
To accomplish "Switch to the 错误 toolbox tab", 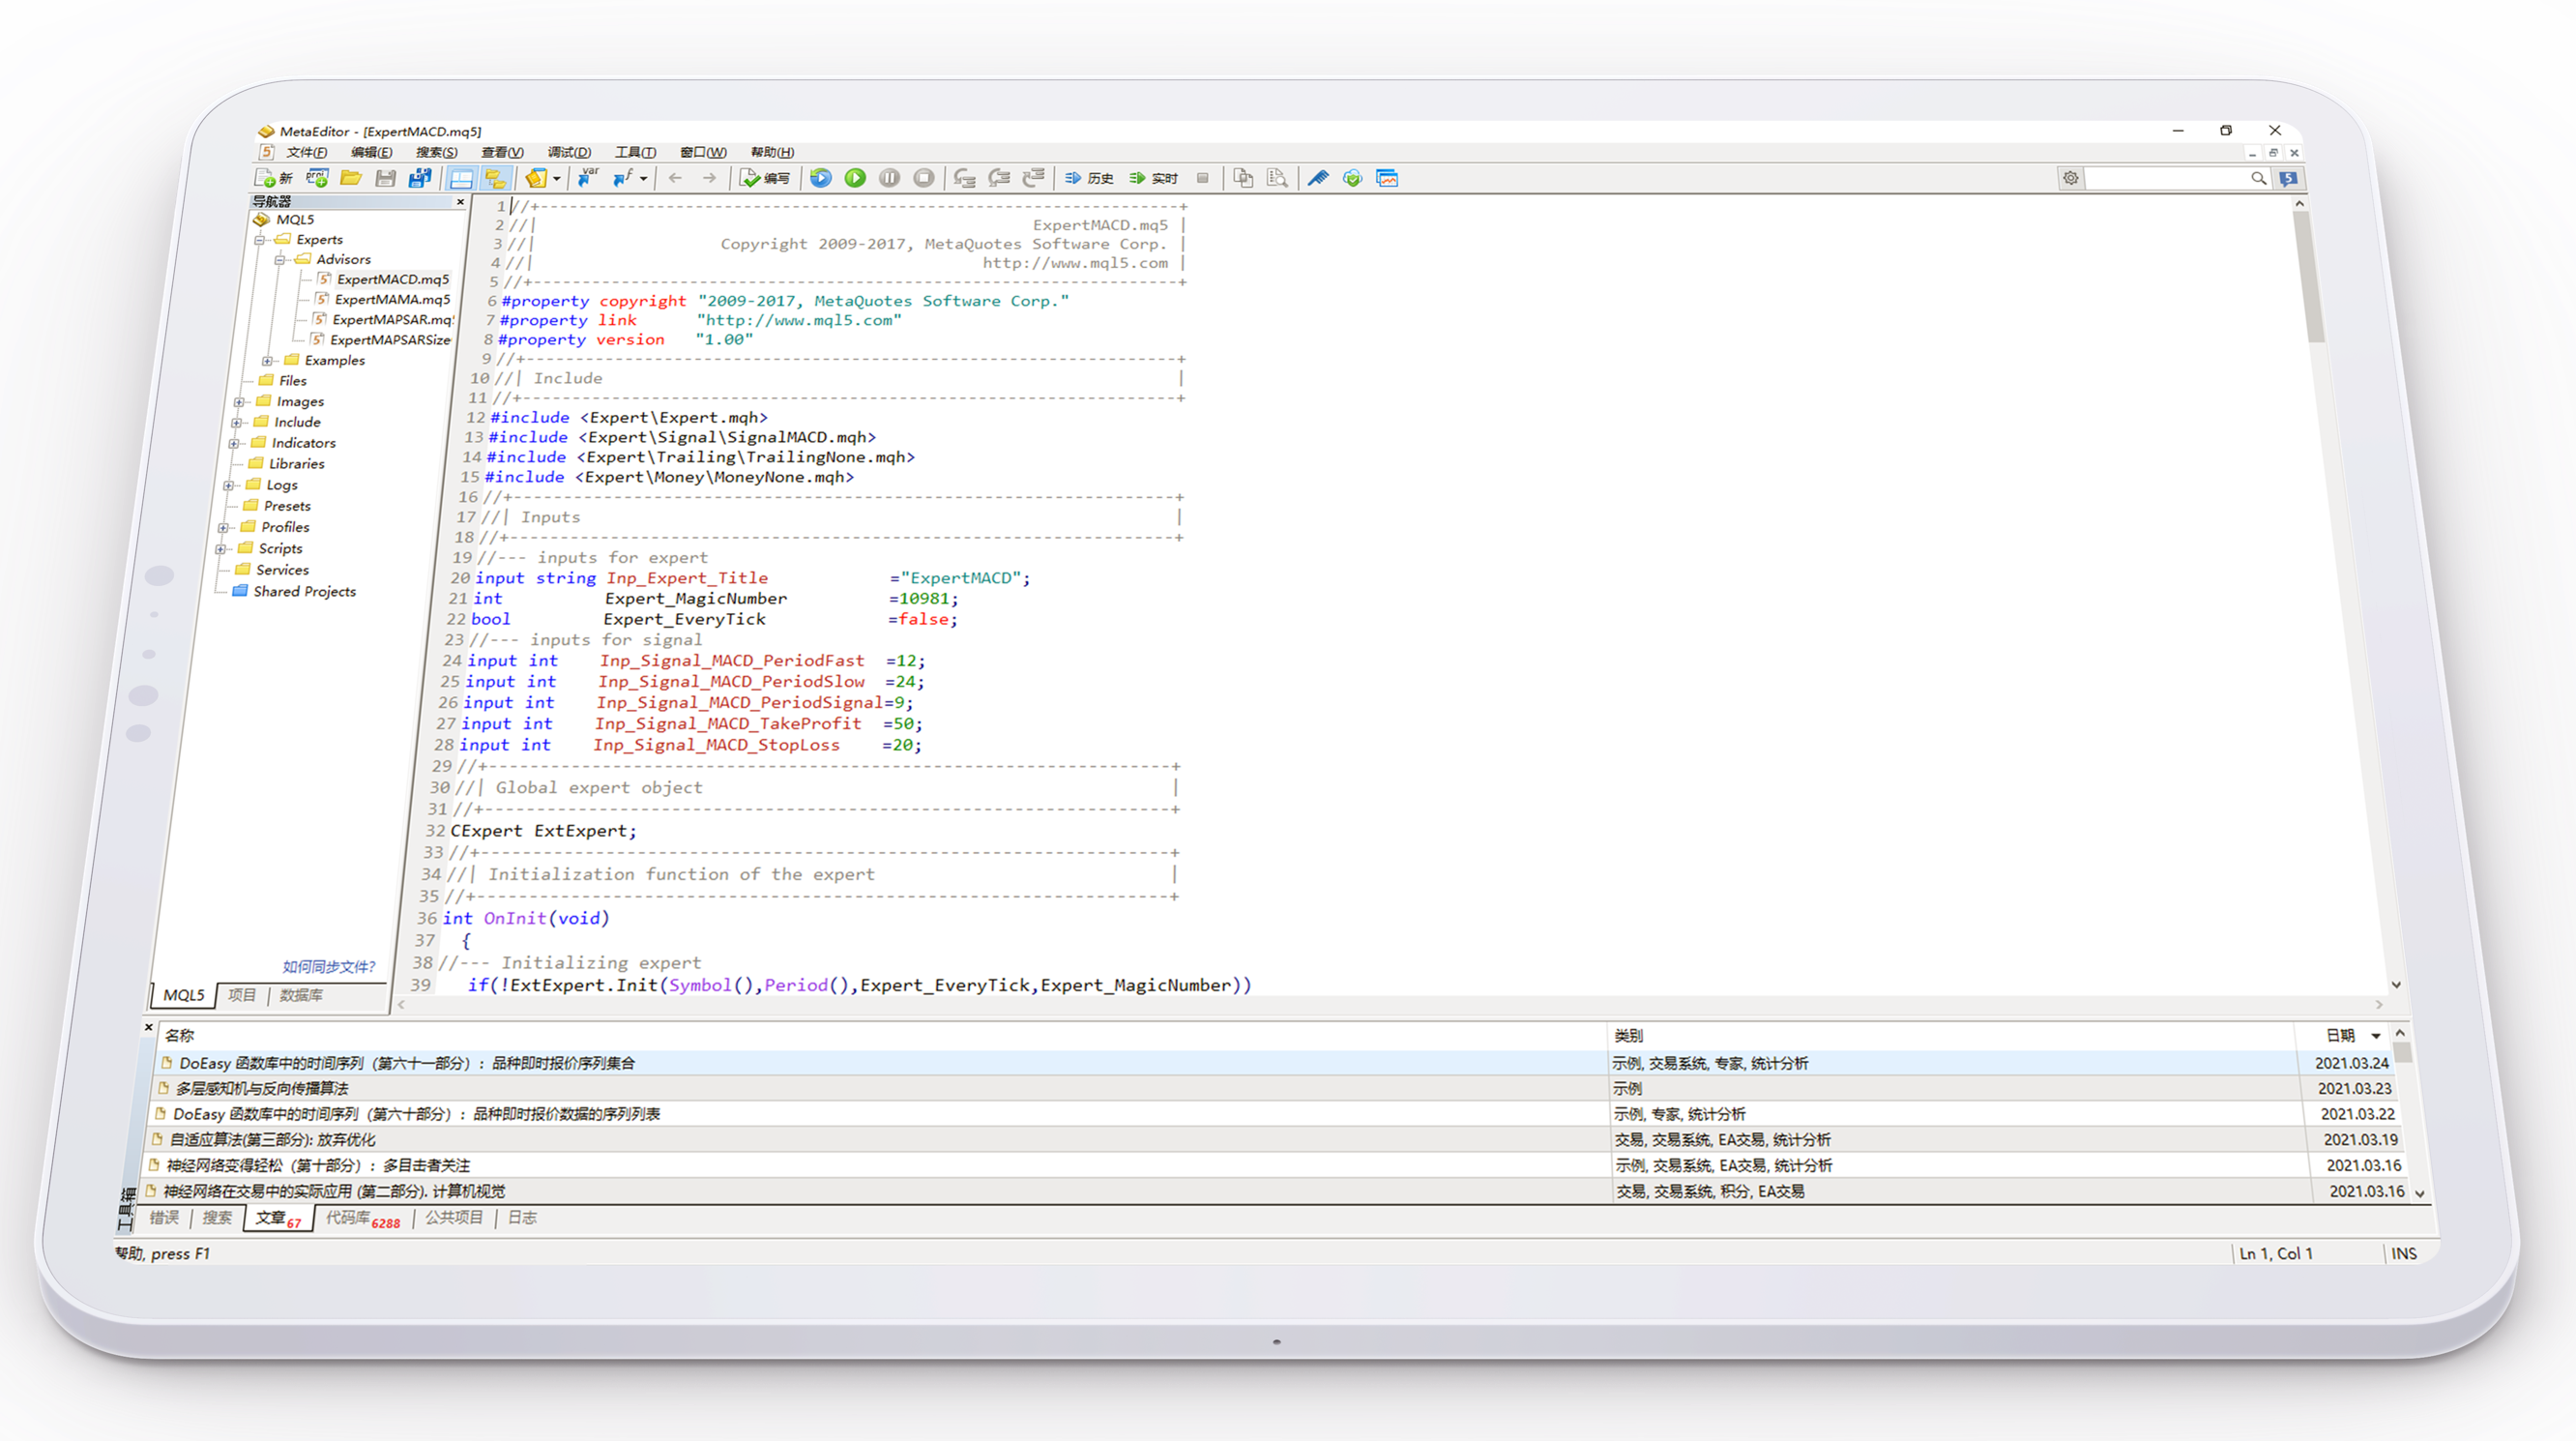I will 164,1217.
